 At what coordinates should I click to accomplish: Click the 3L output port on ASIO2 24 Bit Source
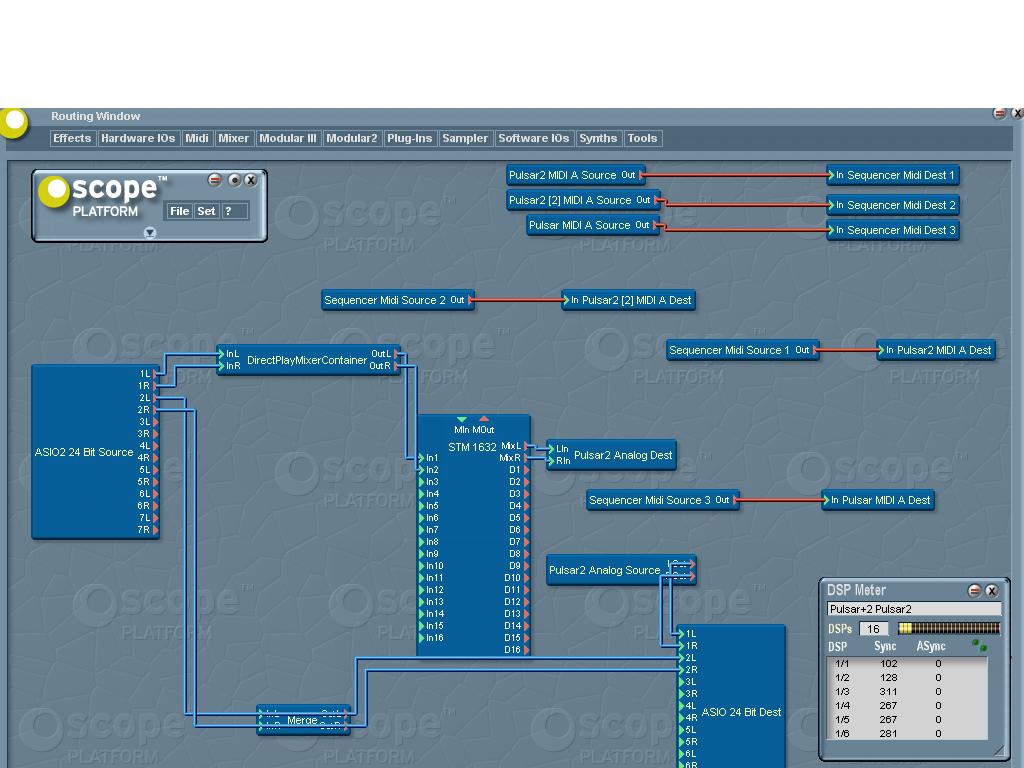click(x=155, y=422)
